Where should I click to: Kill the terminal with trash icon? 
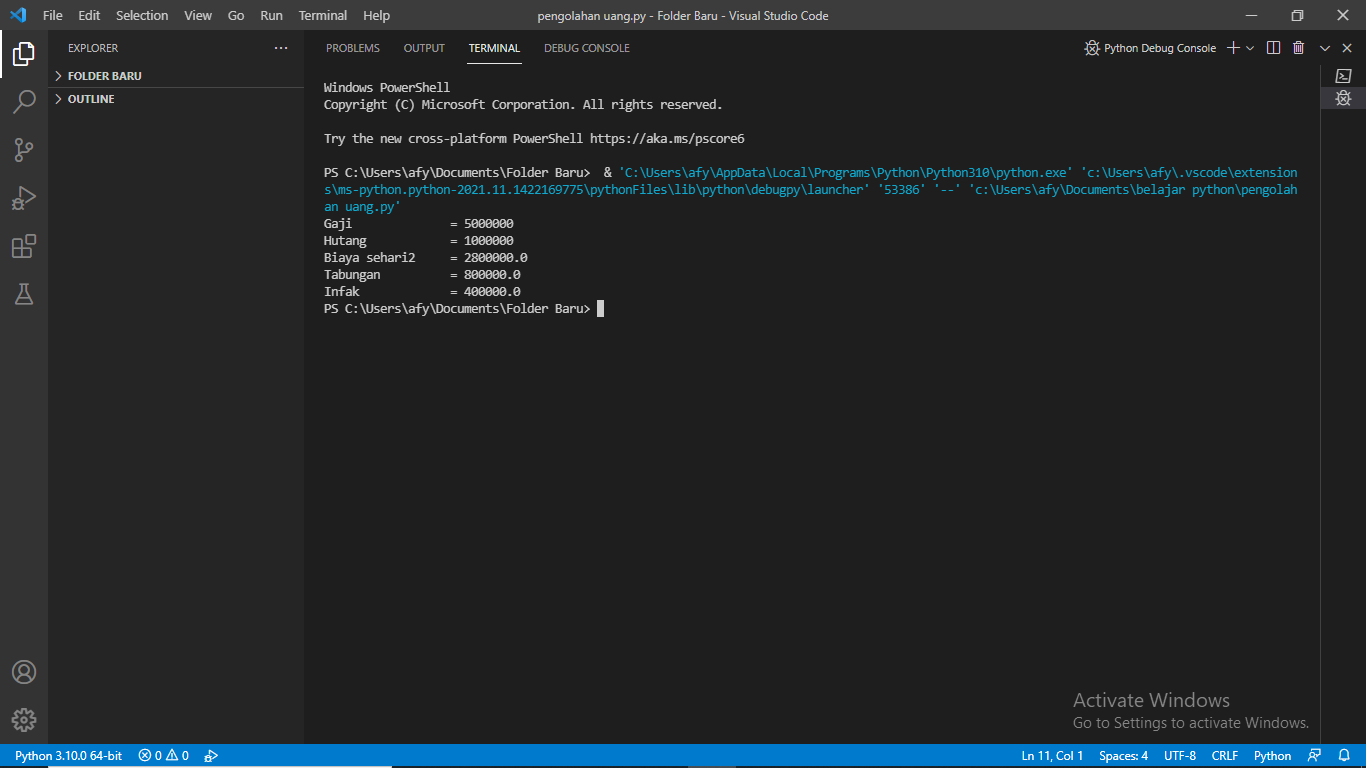coord(1298,48)
